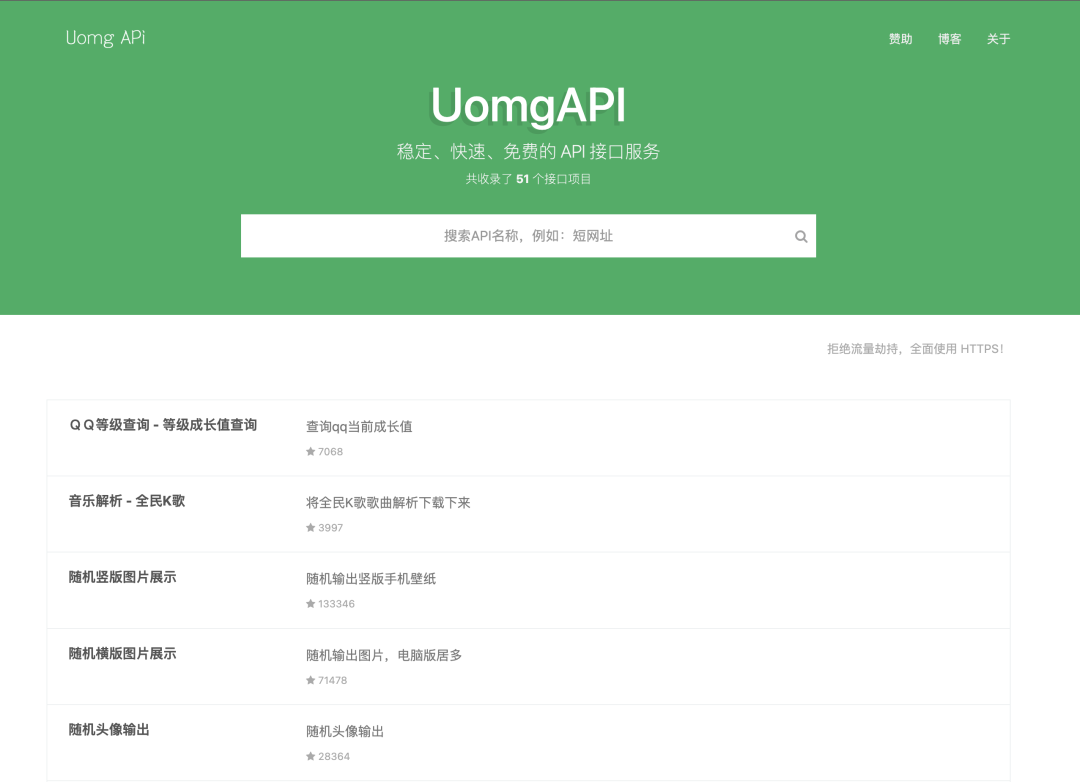Click description 将全民K歌歌曲解析下载下来
The height and width of the screenshot is (782, 1080).
click(x=388, y=503)
